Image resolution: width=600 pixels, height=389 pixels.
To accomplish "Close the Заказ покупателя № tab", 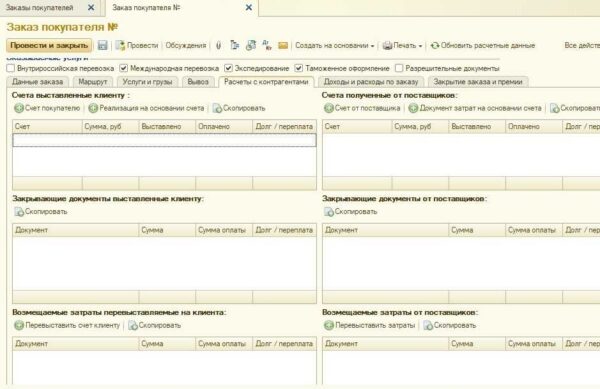I will (x=249, y=7).
